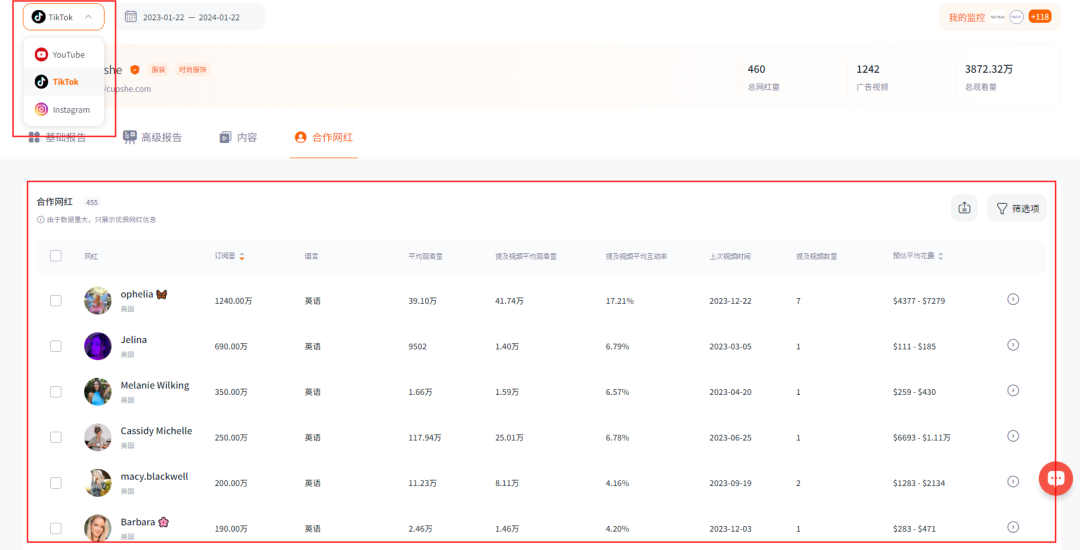1080x550 pixels.
Task: Open the 筛选项 filter button
Action: (x=1017, y=208)
